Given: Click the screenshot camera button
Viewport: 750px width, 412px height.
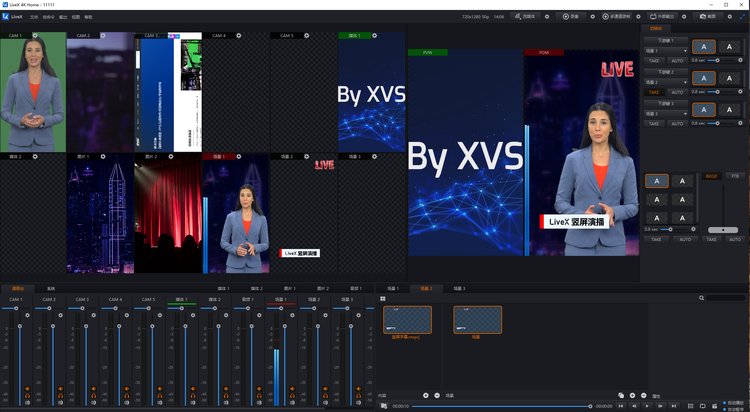Looking at the screenshot, I should [706, 17].
